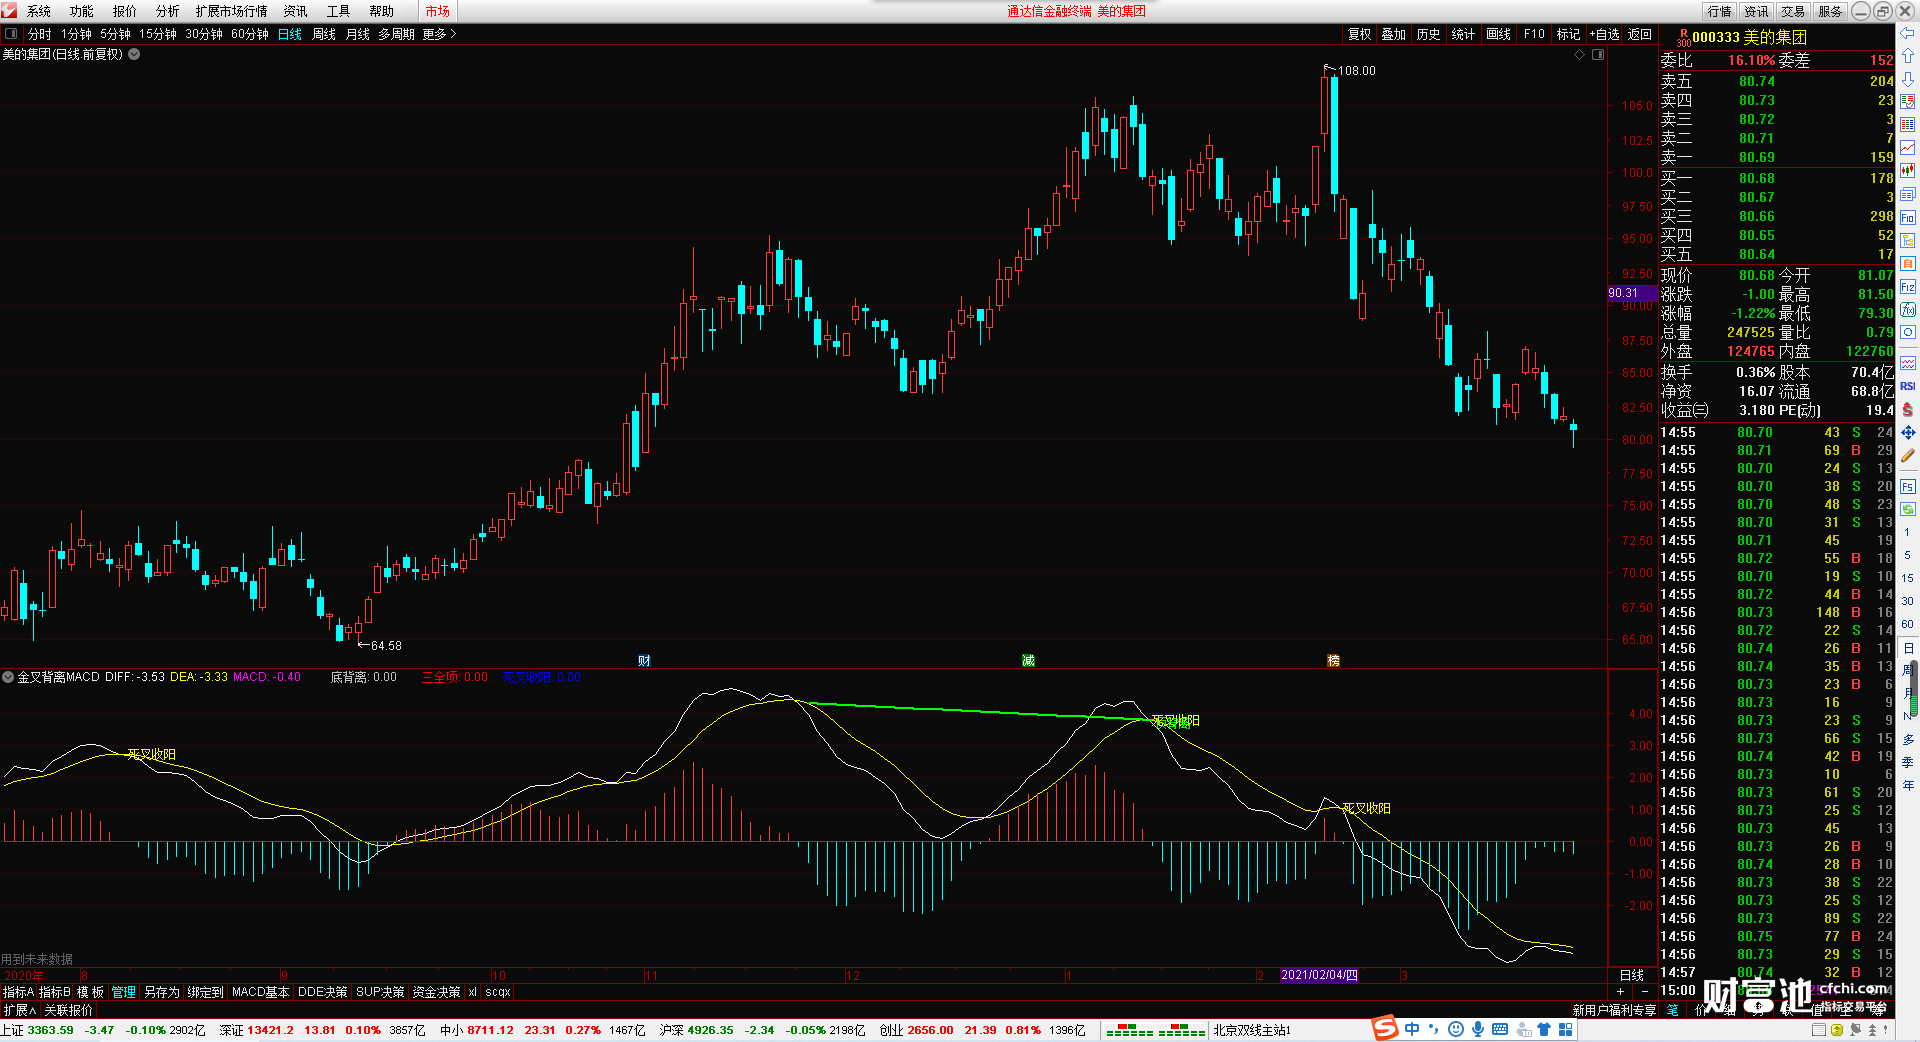
Task: Toggle 复权 price adjustment
Action: 1360,34
